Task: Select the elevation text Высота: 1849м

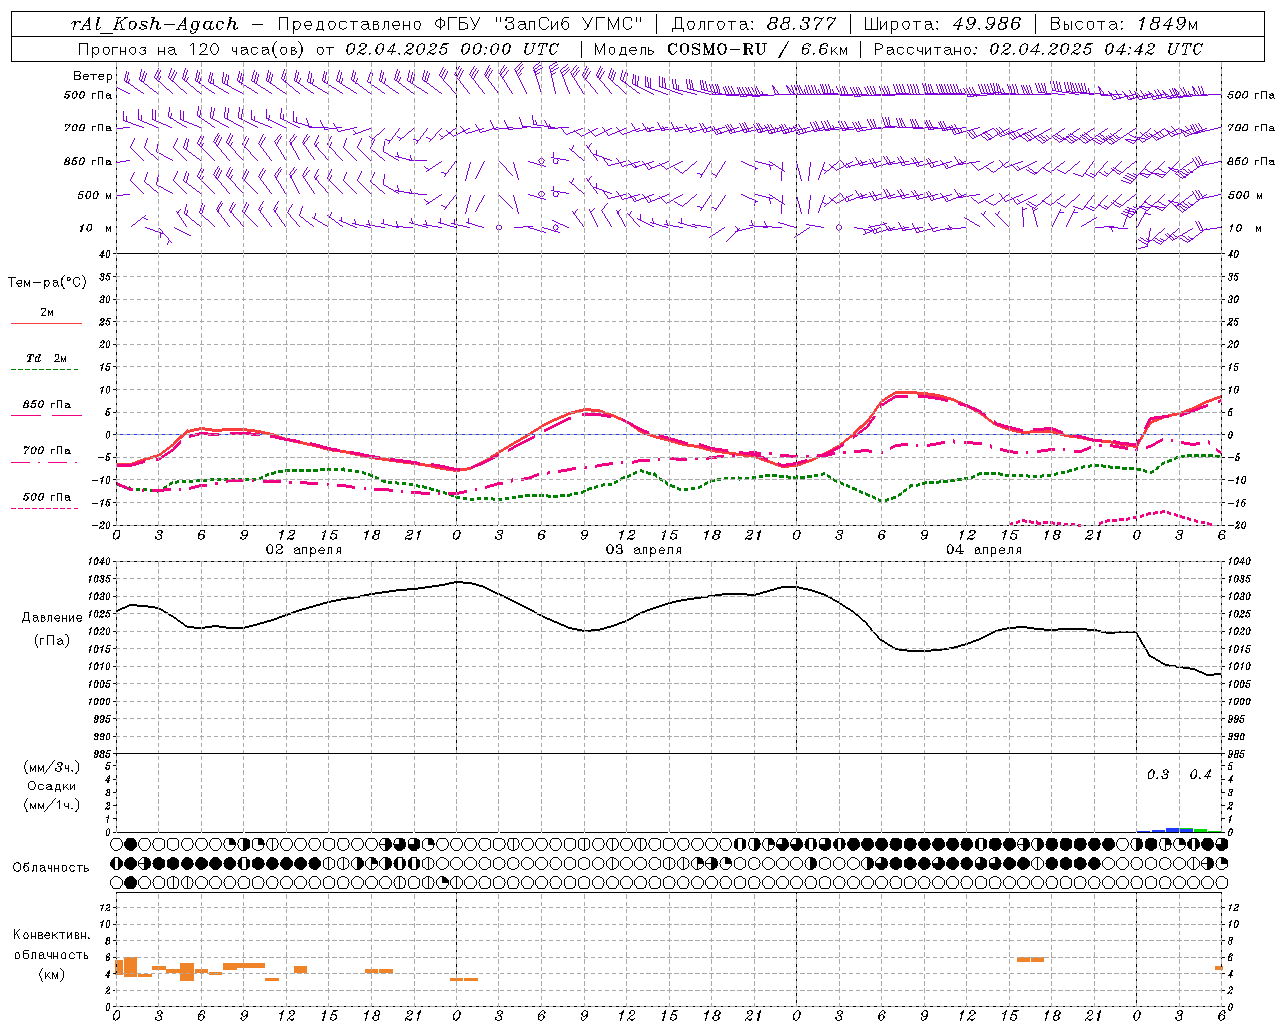Action: coord(1124,24)
